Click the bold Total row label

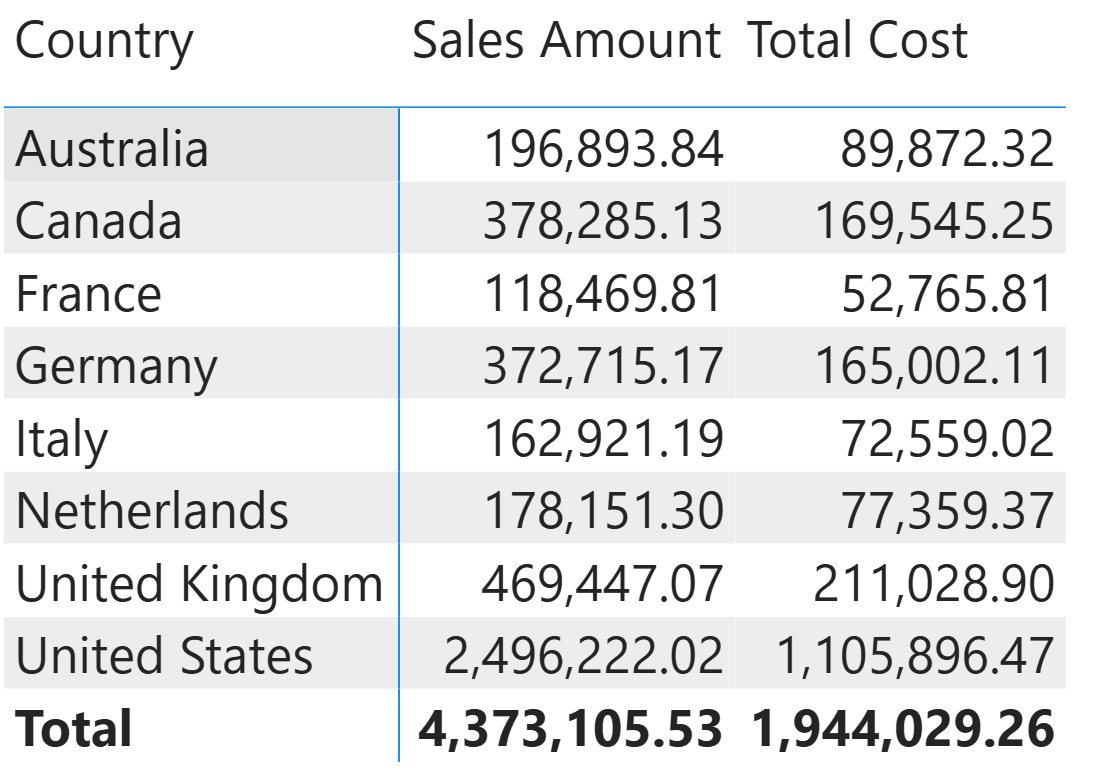74,728
